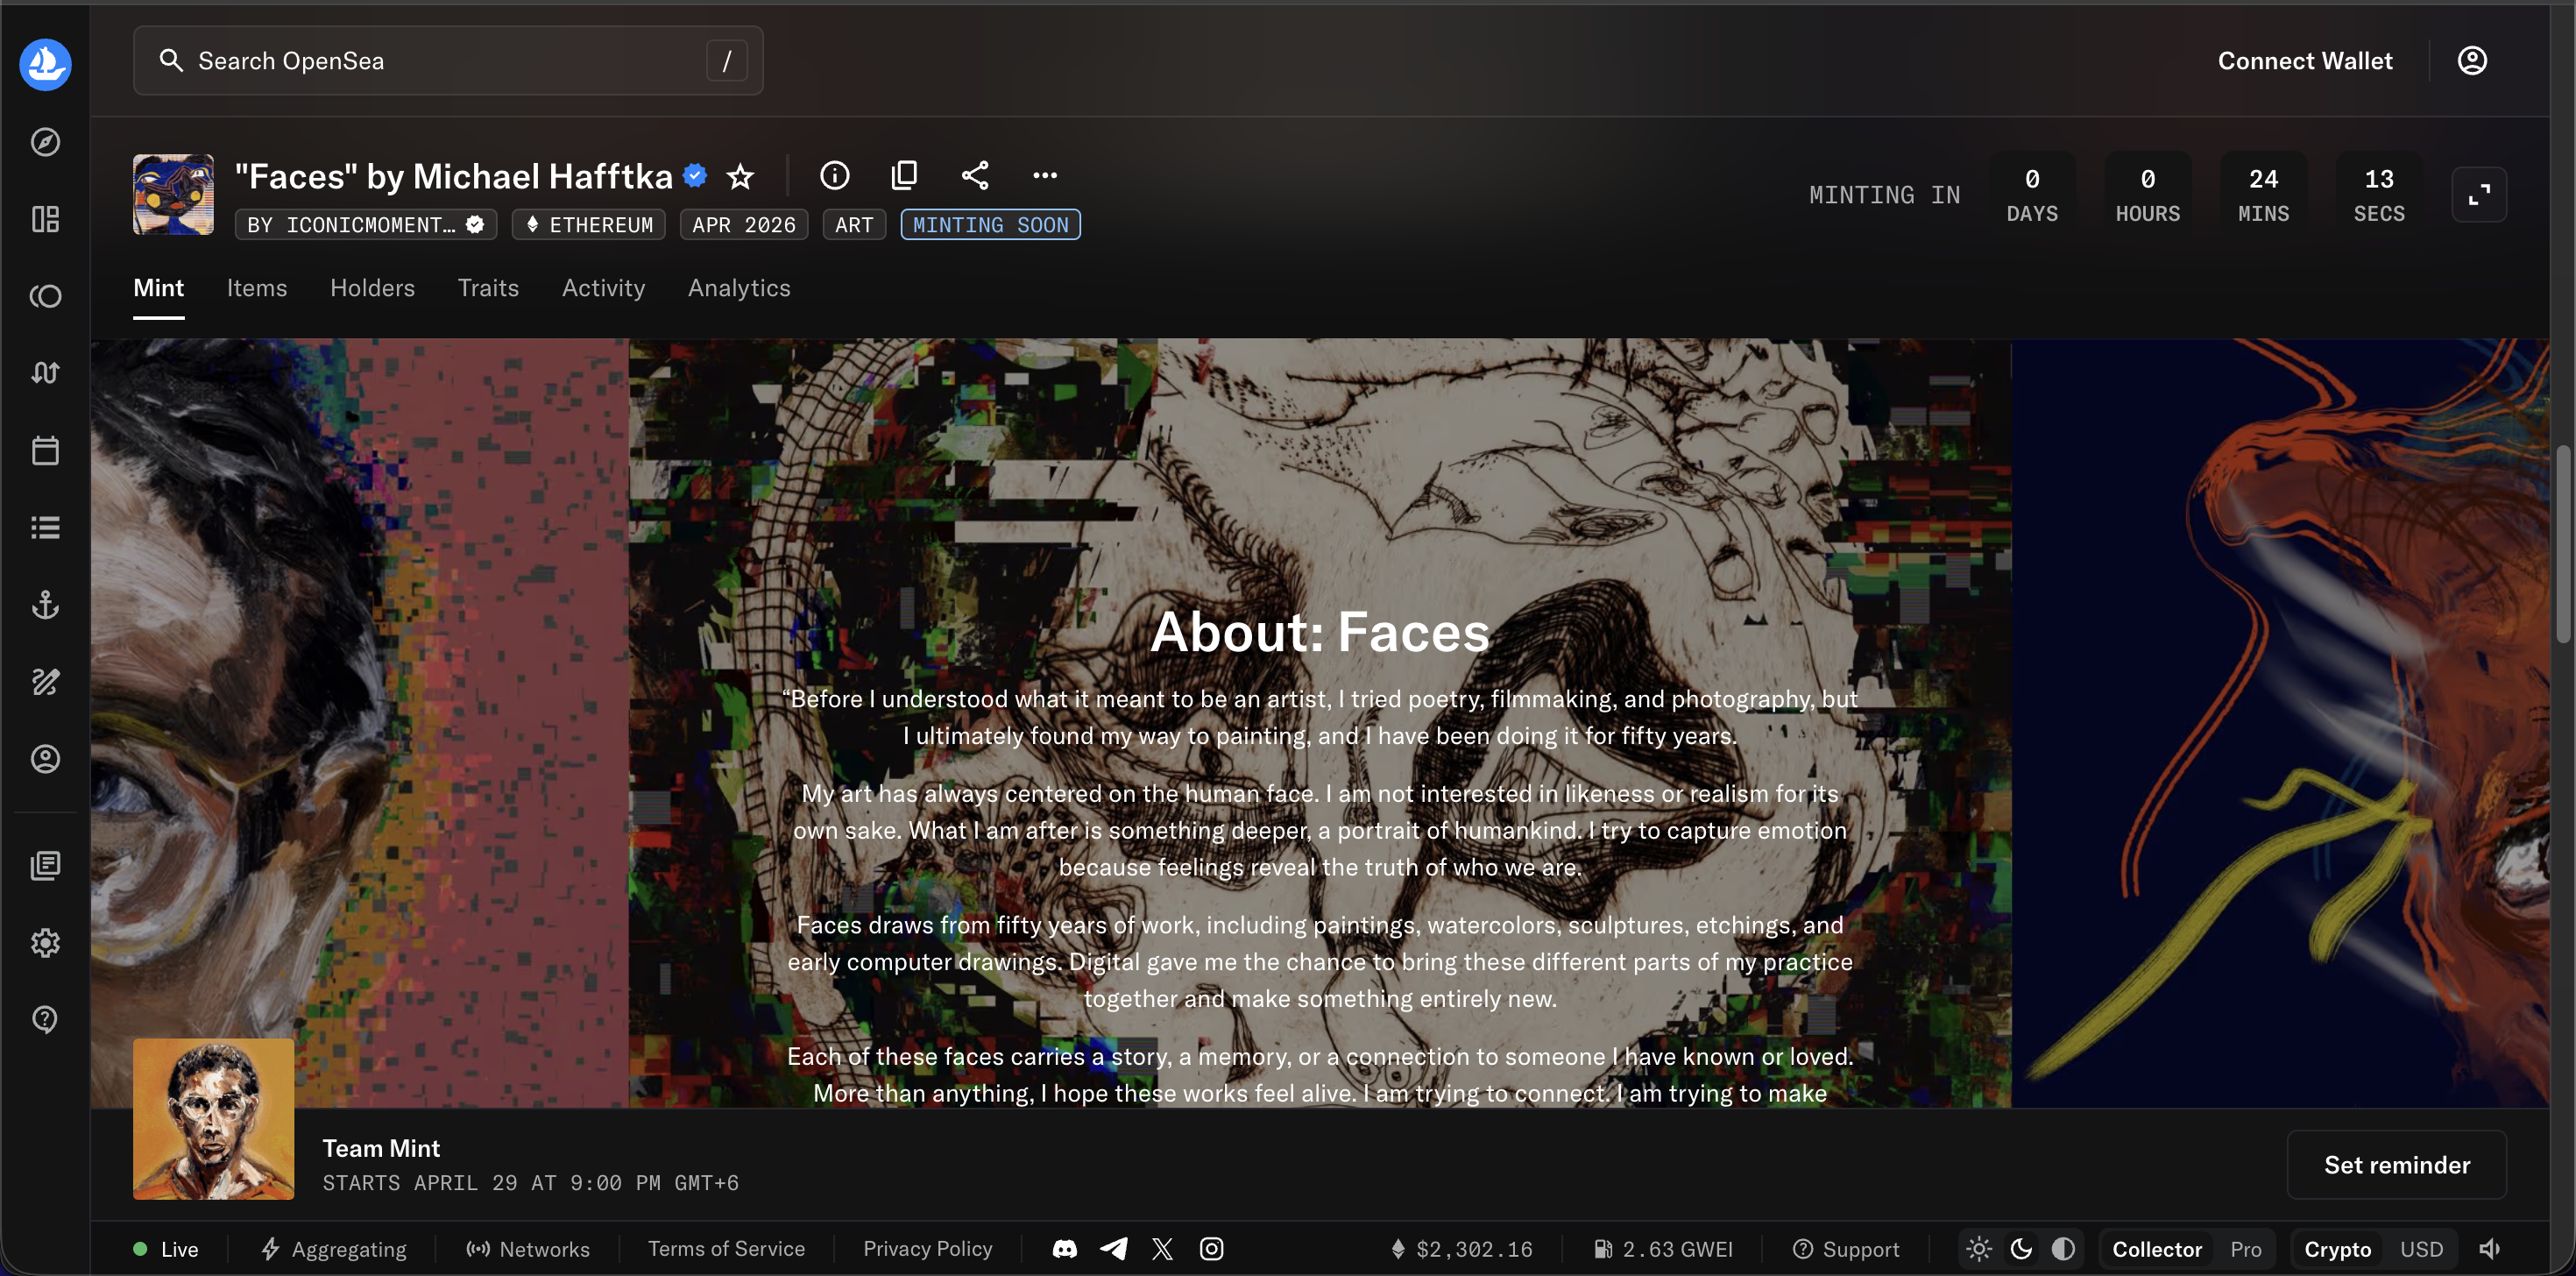
Task: Switch to the Holders tab
Action: [373, 288]
